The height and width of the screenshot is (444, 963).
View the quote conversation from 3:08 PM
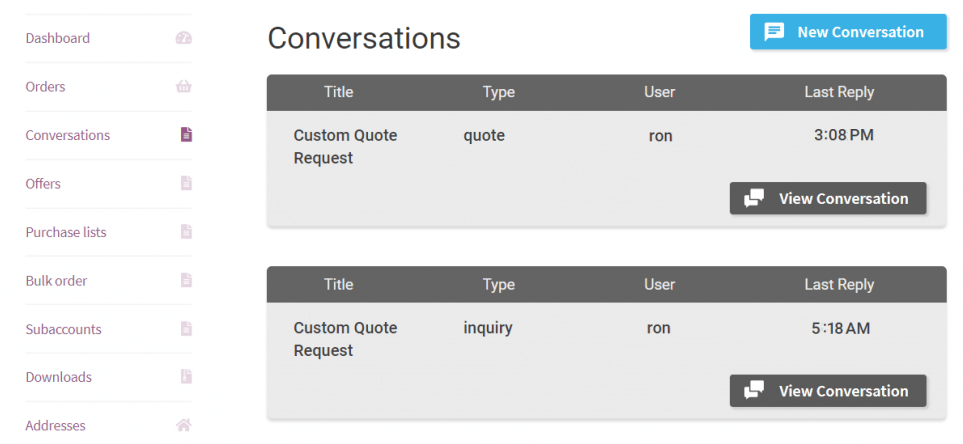(x=828, y=198)
